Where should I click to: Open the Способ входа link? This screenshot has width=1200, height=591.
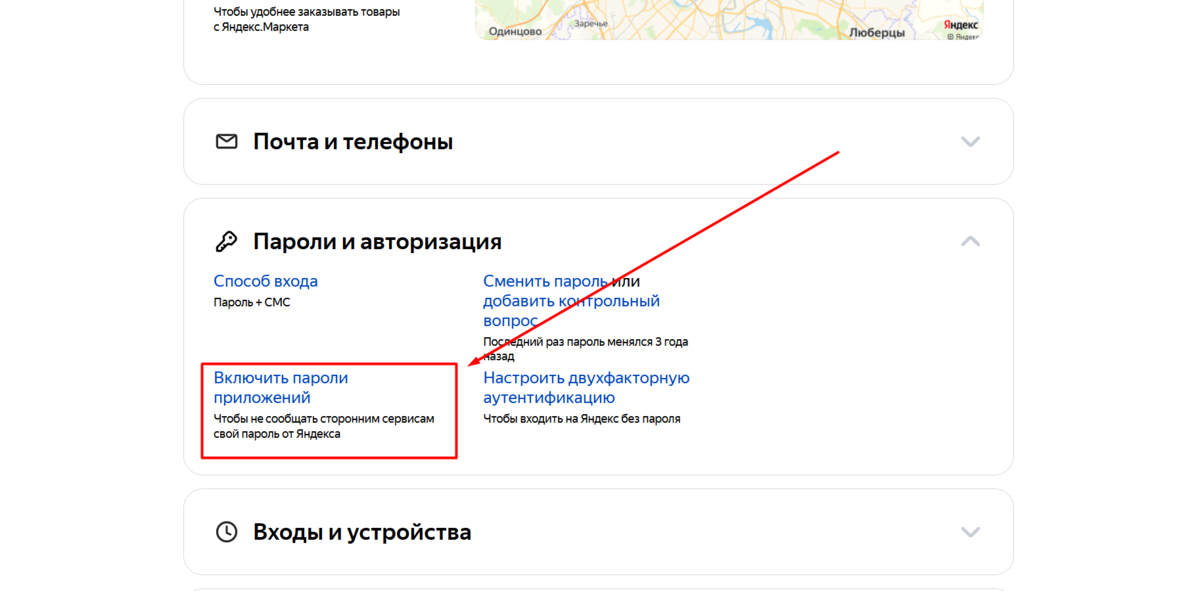point(266,281)
